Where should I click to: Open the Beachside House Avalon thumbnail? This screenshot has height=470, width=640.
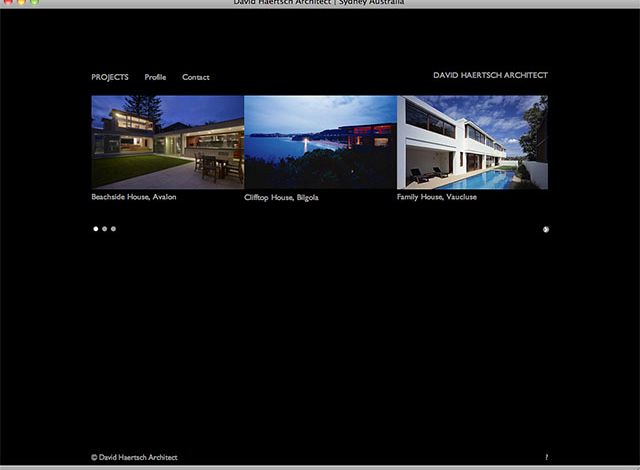[x=168, y=142]
